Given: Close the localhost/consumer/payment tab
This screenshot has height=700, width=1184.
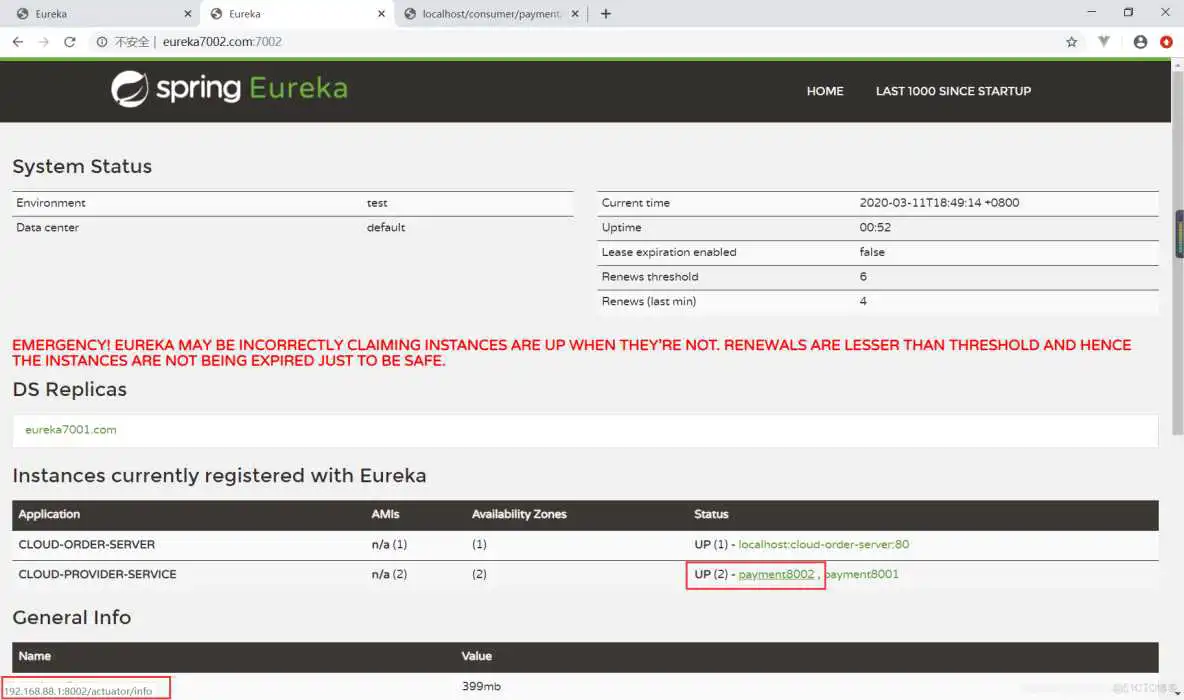Looking at the screenshot, I should (x=575, y=14).
